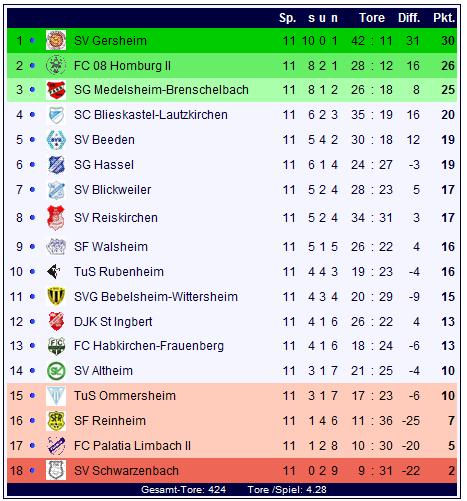This screenshot has height=501, width=467.
Task: Click the FC Habkirchen-Frauenberg team name
Action: pos(149,346)
